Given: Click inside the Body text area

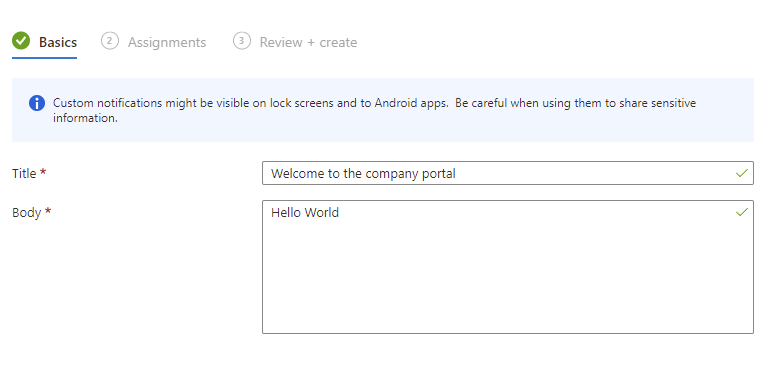Looking at the screenshot, I should point(507,267).
